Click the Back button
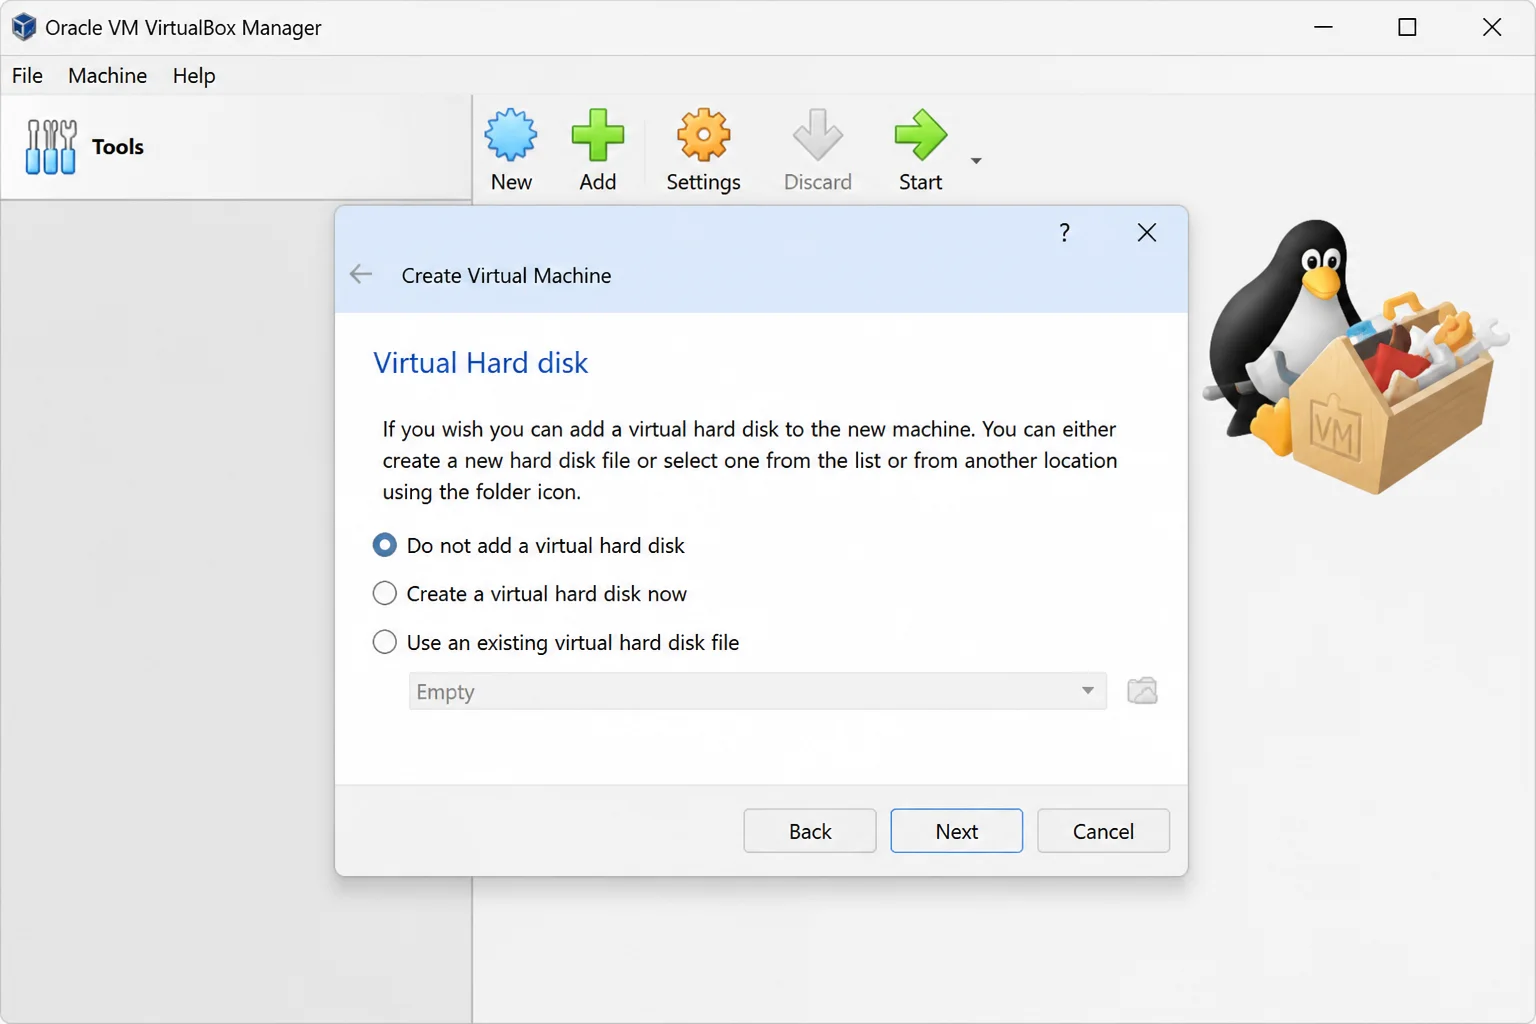 pyautogui.click(x=810, y=831)
